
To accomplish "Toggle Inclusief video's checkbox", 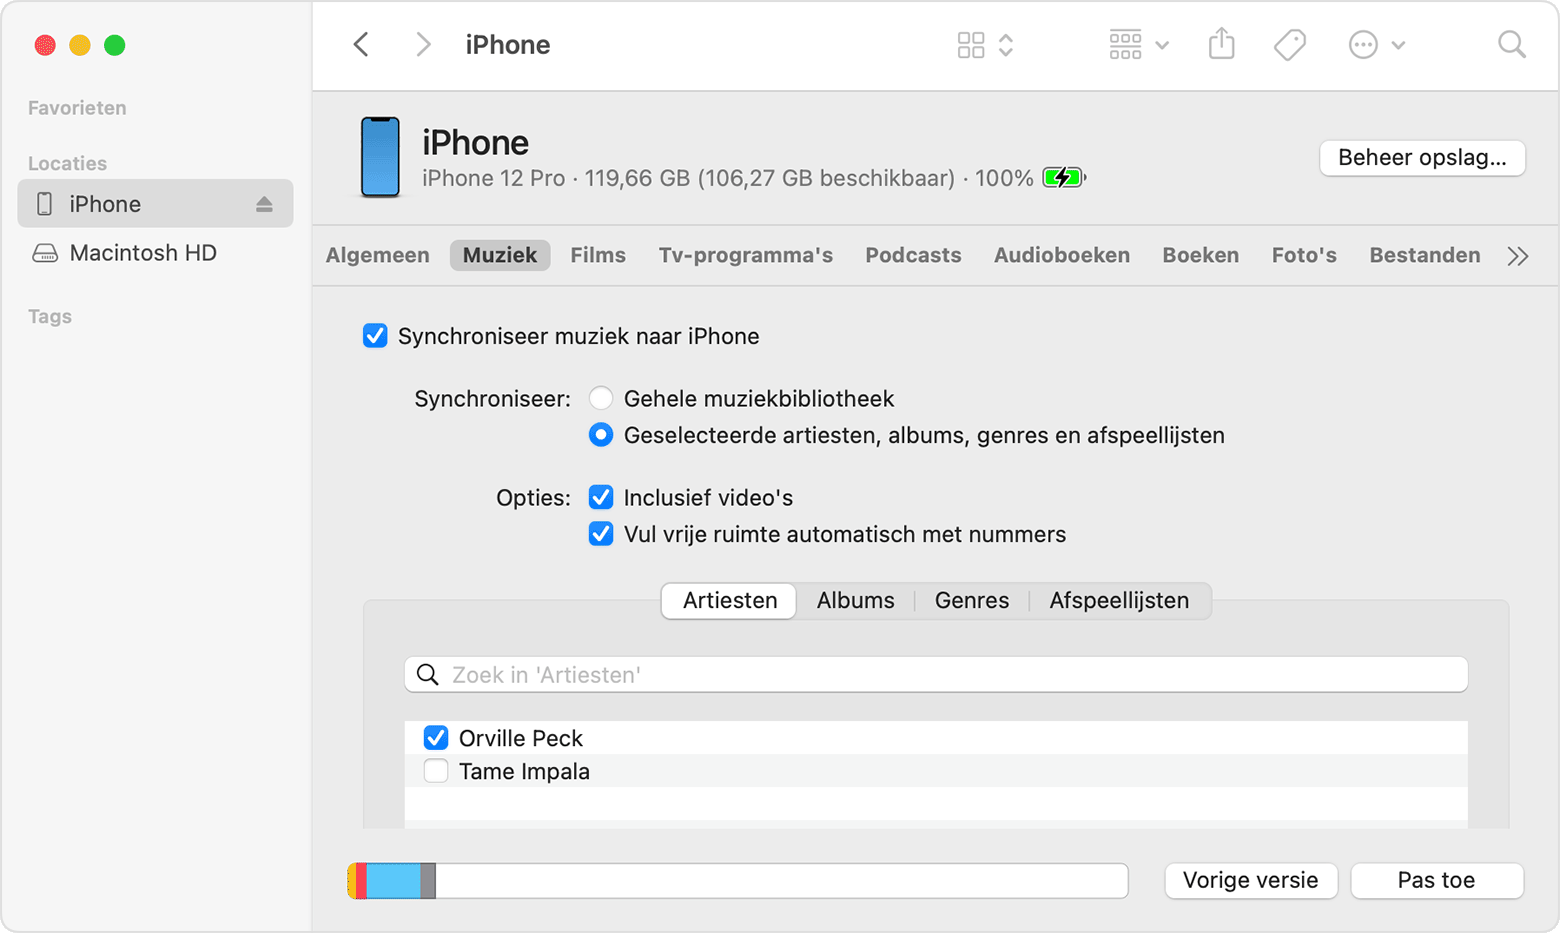I will (601, 497).
